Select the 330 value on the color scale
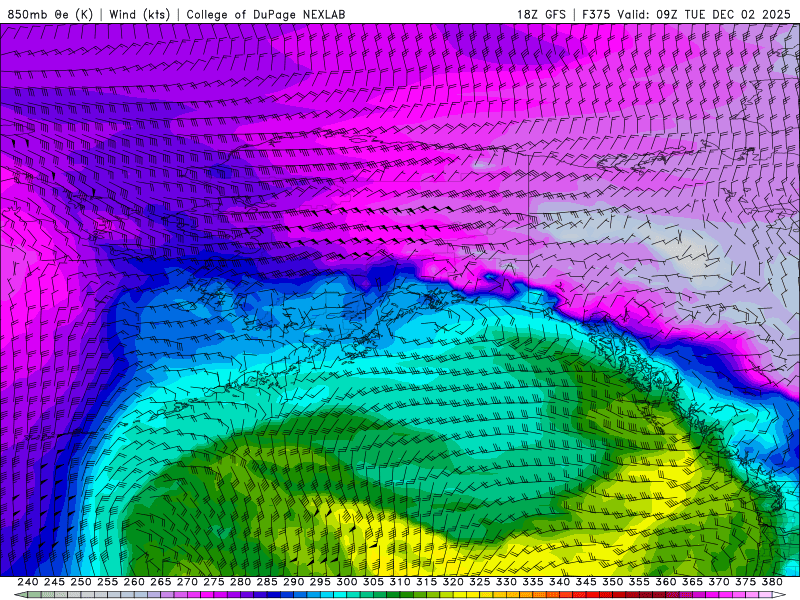800x600 pixels. 506,582
